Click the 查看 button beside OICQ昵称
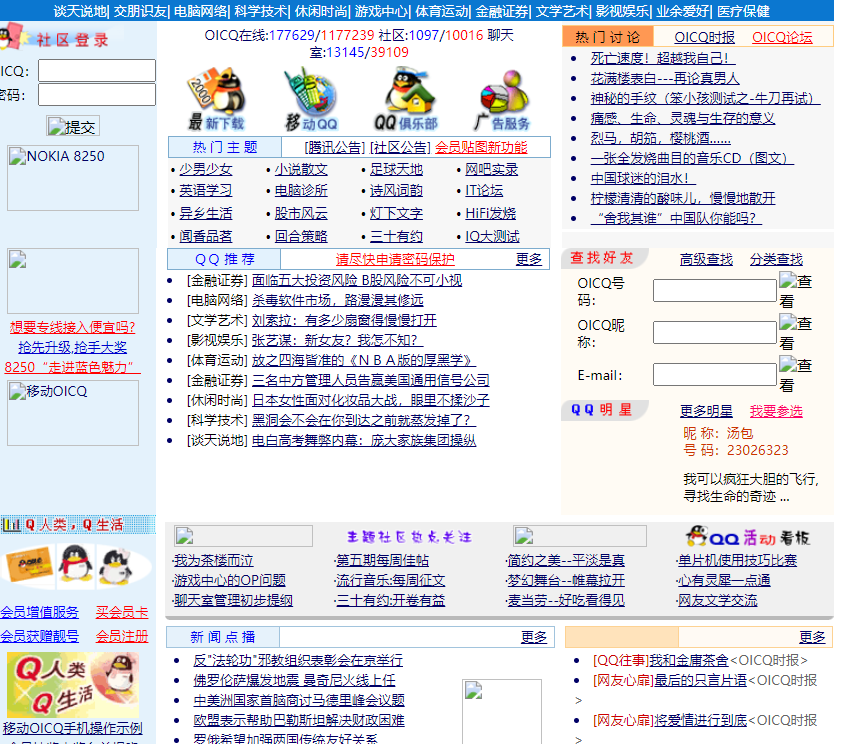 (x=795, y=333)
